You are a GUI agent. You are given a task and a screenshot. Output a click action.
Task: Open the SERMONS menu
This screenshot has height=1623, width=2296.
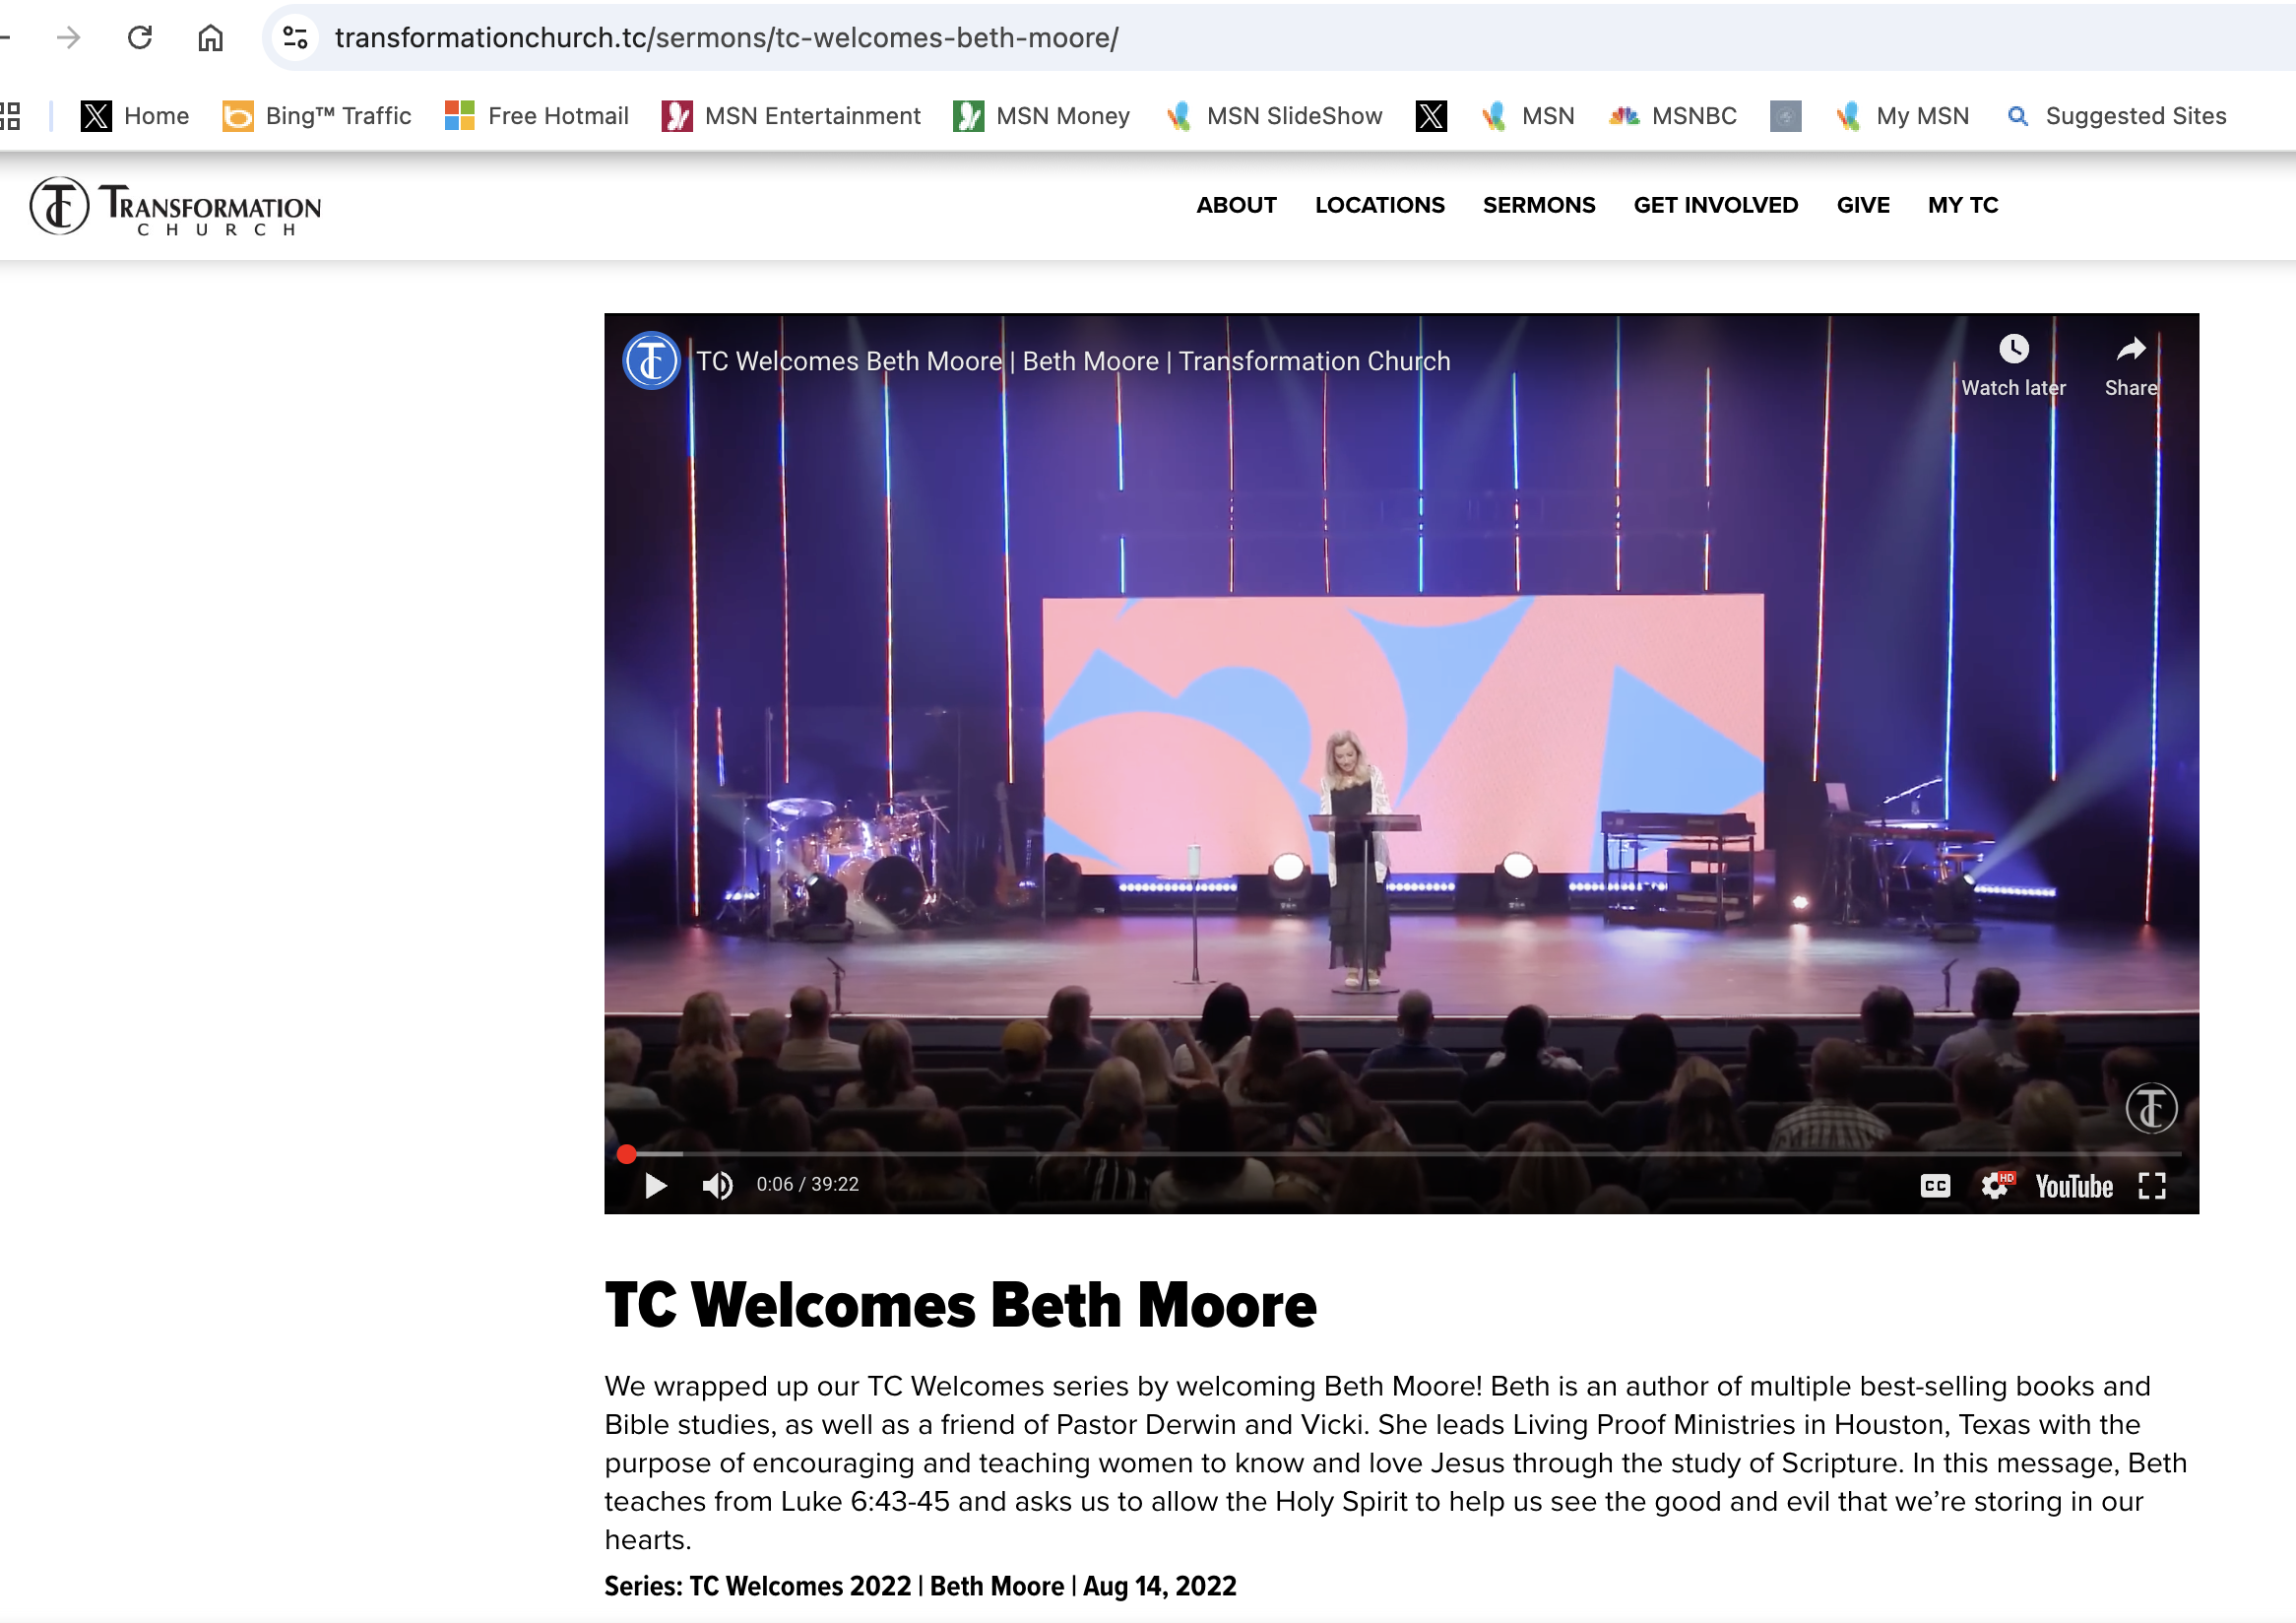coord(1538,205)
